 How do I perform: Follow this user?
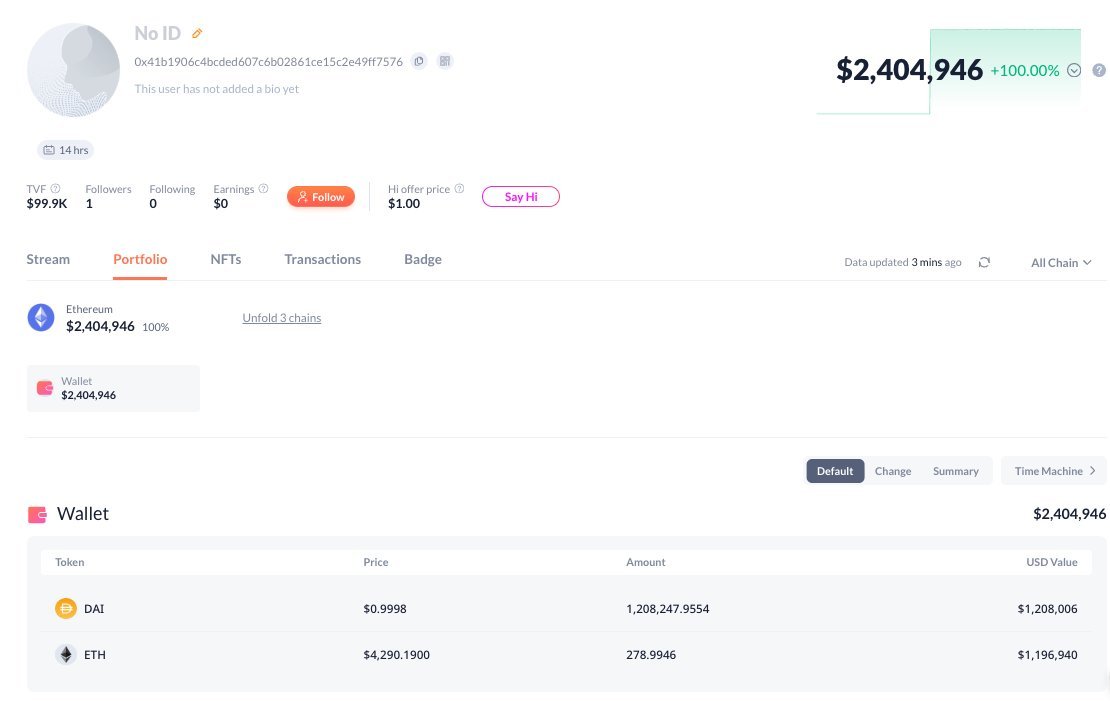coord(320,196)
